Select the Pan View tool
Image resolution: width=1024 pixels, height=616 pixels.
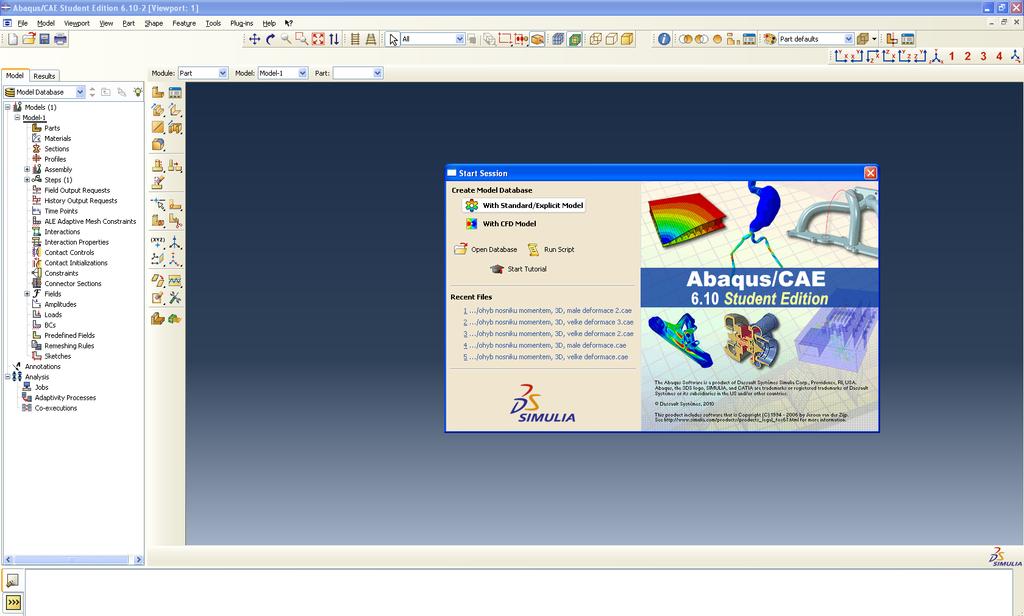coord(255,39)
